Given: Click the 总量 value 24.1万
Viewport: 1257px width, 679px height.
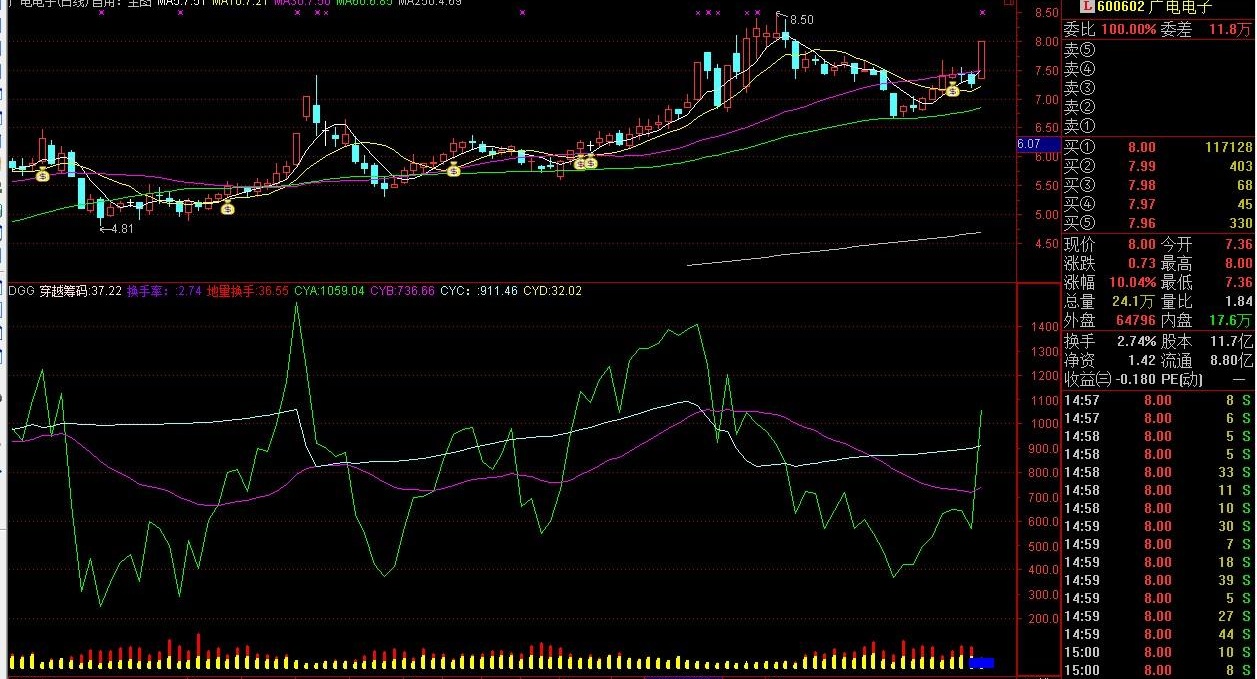Looking at the screenshot, I should [x=1135, y=301].
